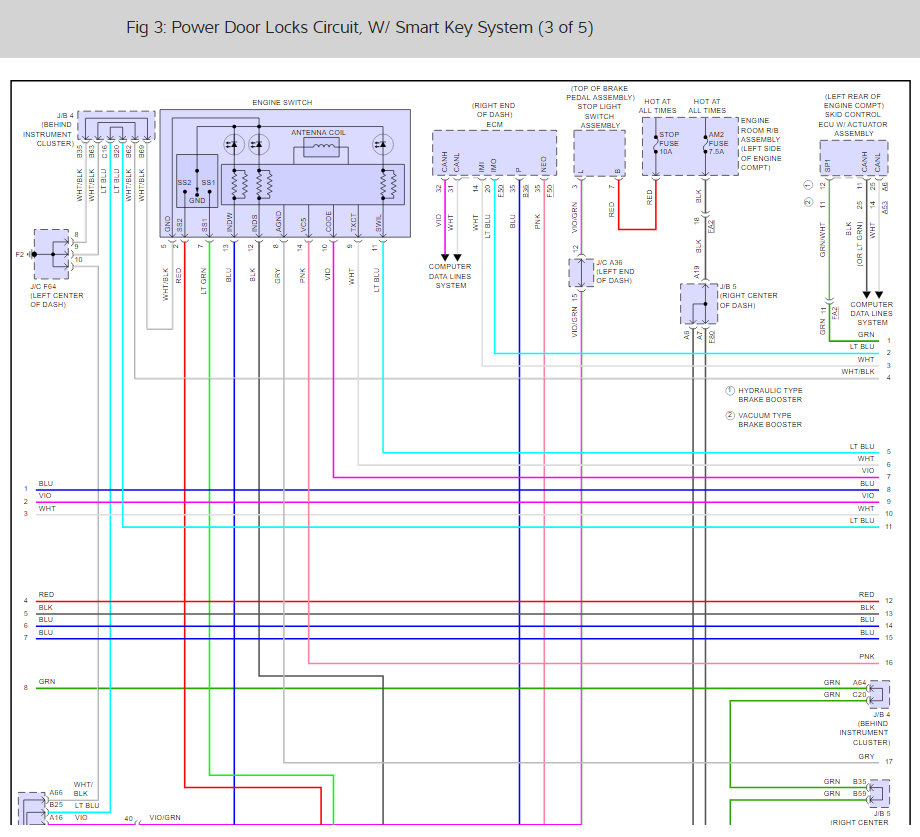Select the J/B 5 box below AM2 fuse
Screen dimensions: 920x837
coord(699,303)
